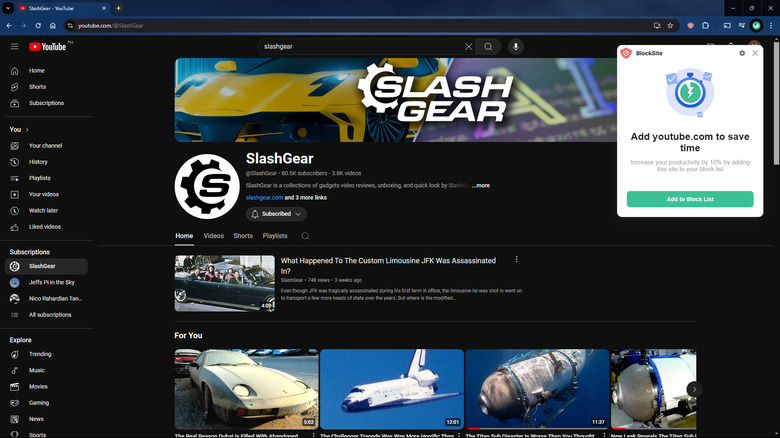Click Add to Block List button
The image size is (780, 438).
point(690,199)
